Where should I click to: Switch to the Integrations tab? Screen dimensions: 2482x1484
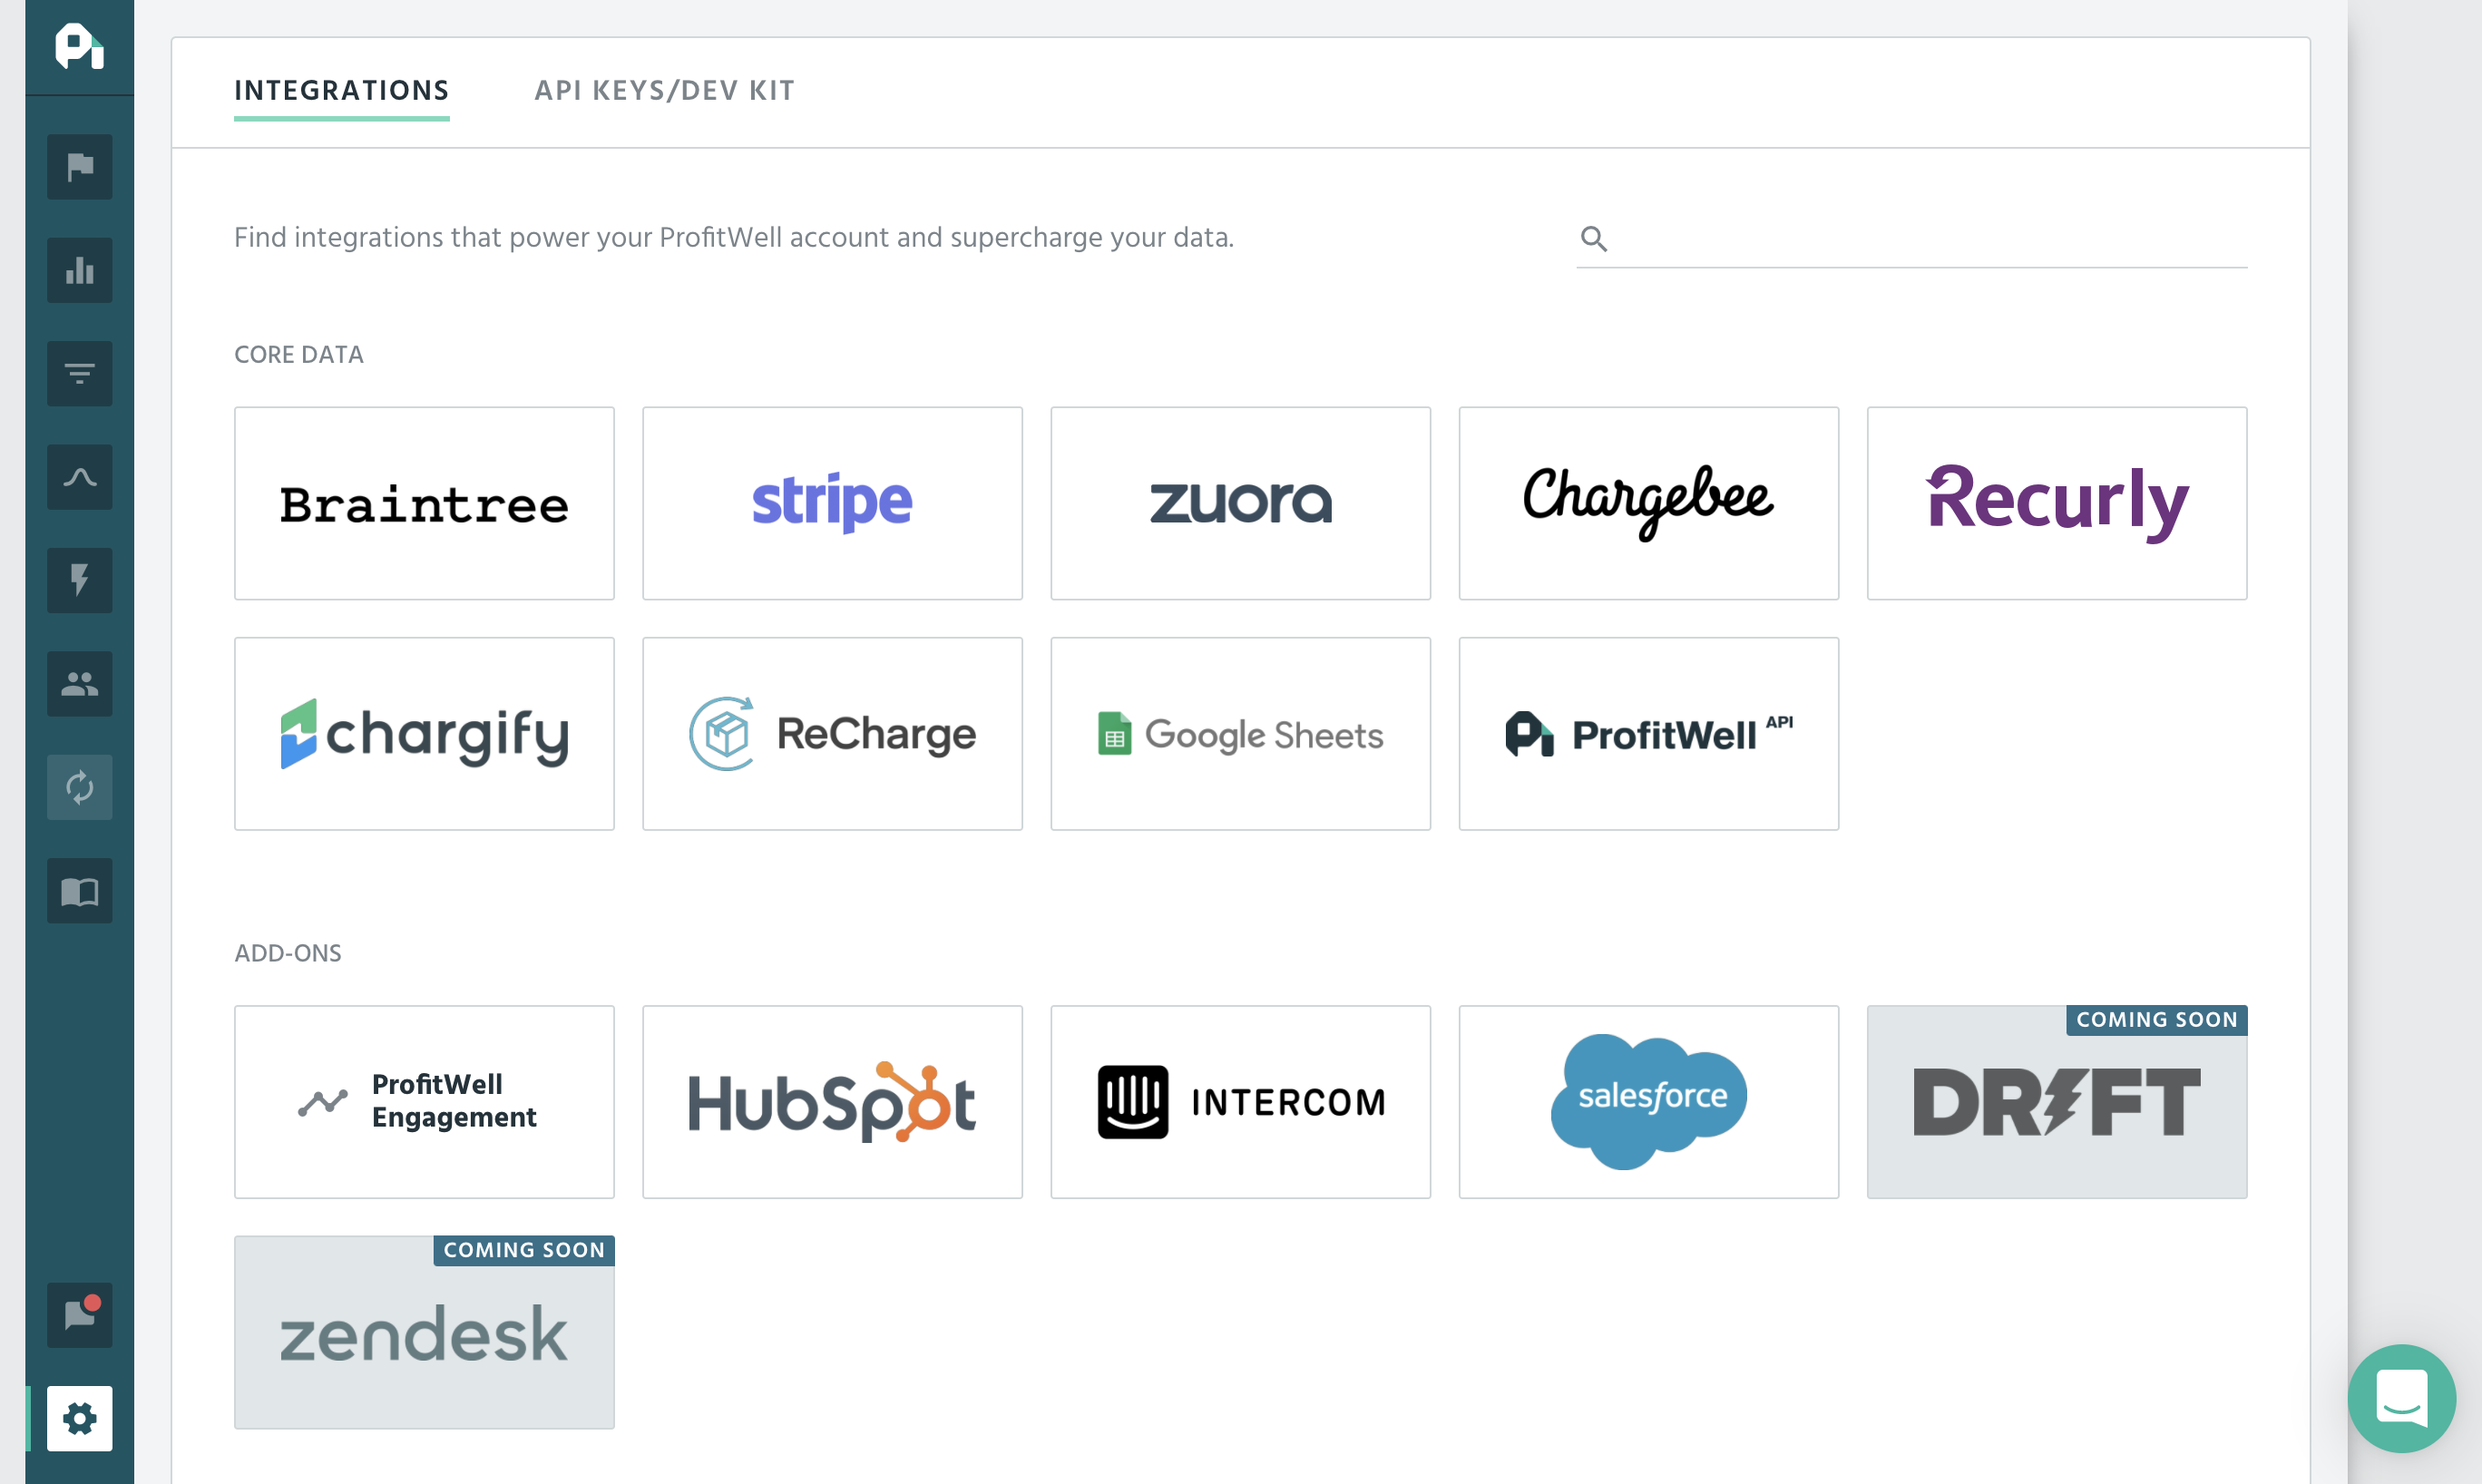[342, 91]
